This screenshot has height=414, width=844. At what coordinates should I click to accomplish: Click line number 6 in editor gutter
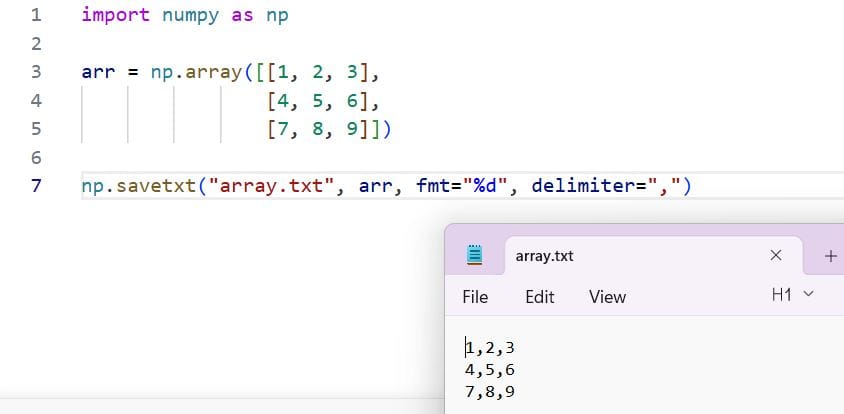click(x=36, y=157)
